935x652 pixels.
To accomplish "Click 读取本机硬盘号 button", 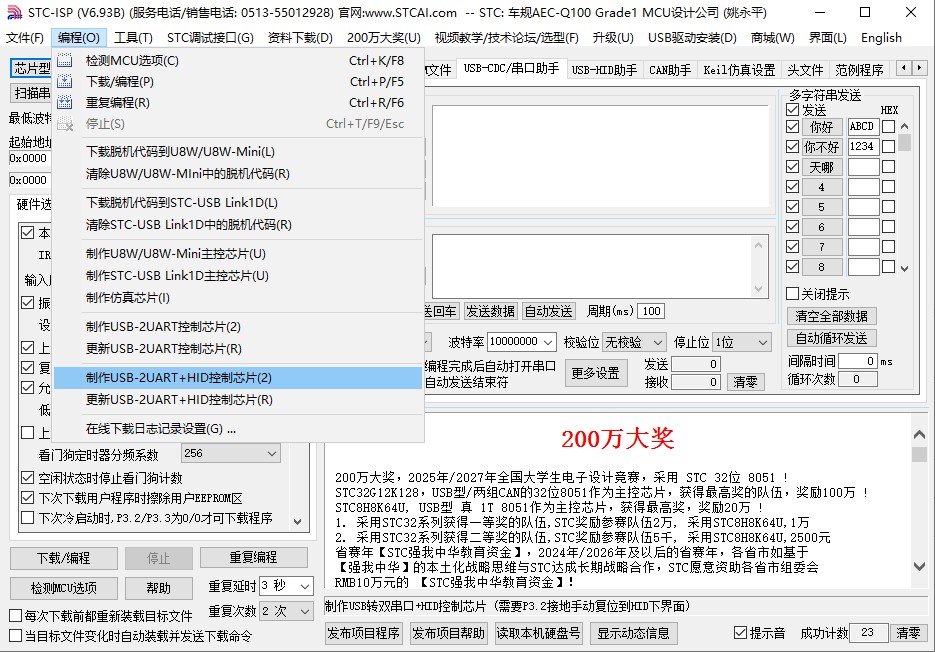I will [x=538, y=633].
